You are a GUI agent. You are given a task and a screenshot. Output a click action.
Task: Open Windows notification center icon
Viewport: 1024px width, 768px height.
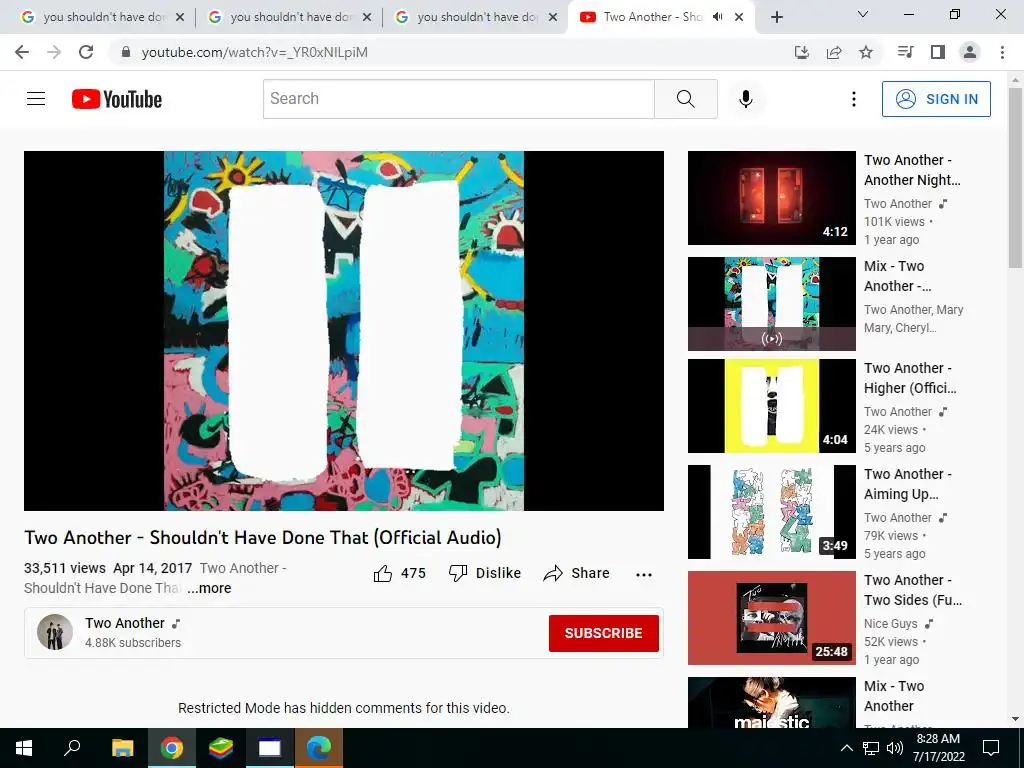tap(991, 748)
